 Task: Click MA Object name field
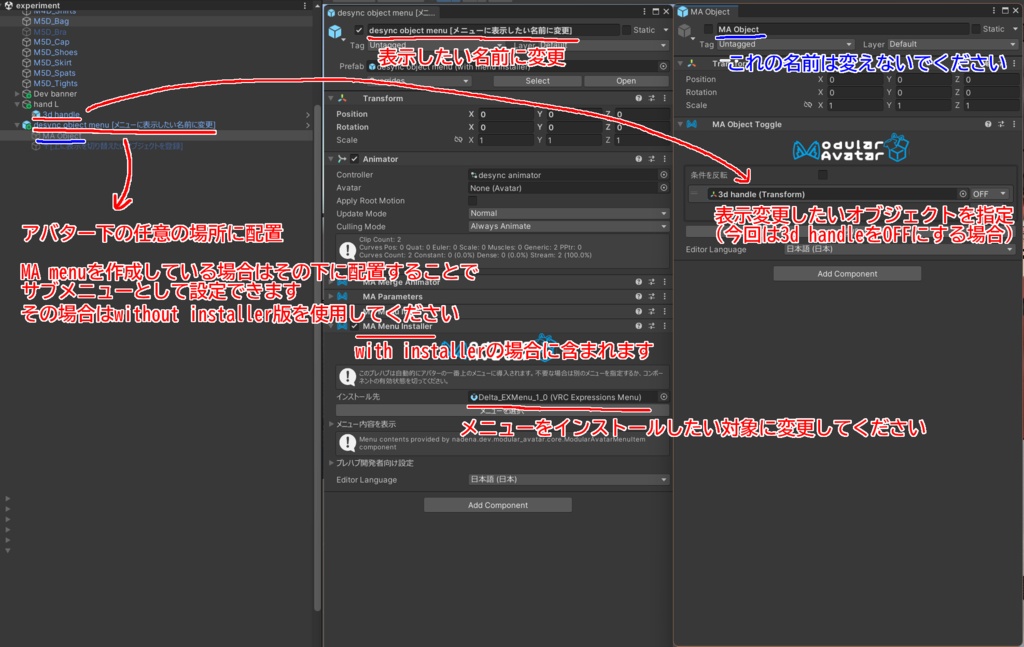click(x=842, y=29)
